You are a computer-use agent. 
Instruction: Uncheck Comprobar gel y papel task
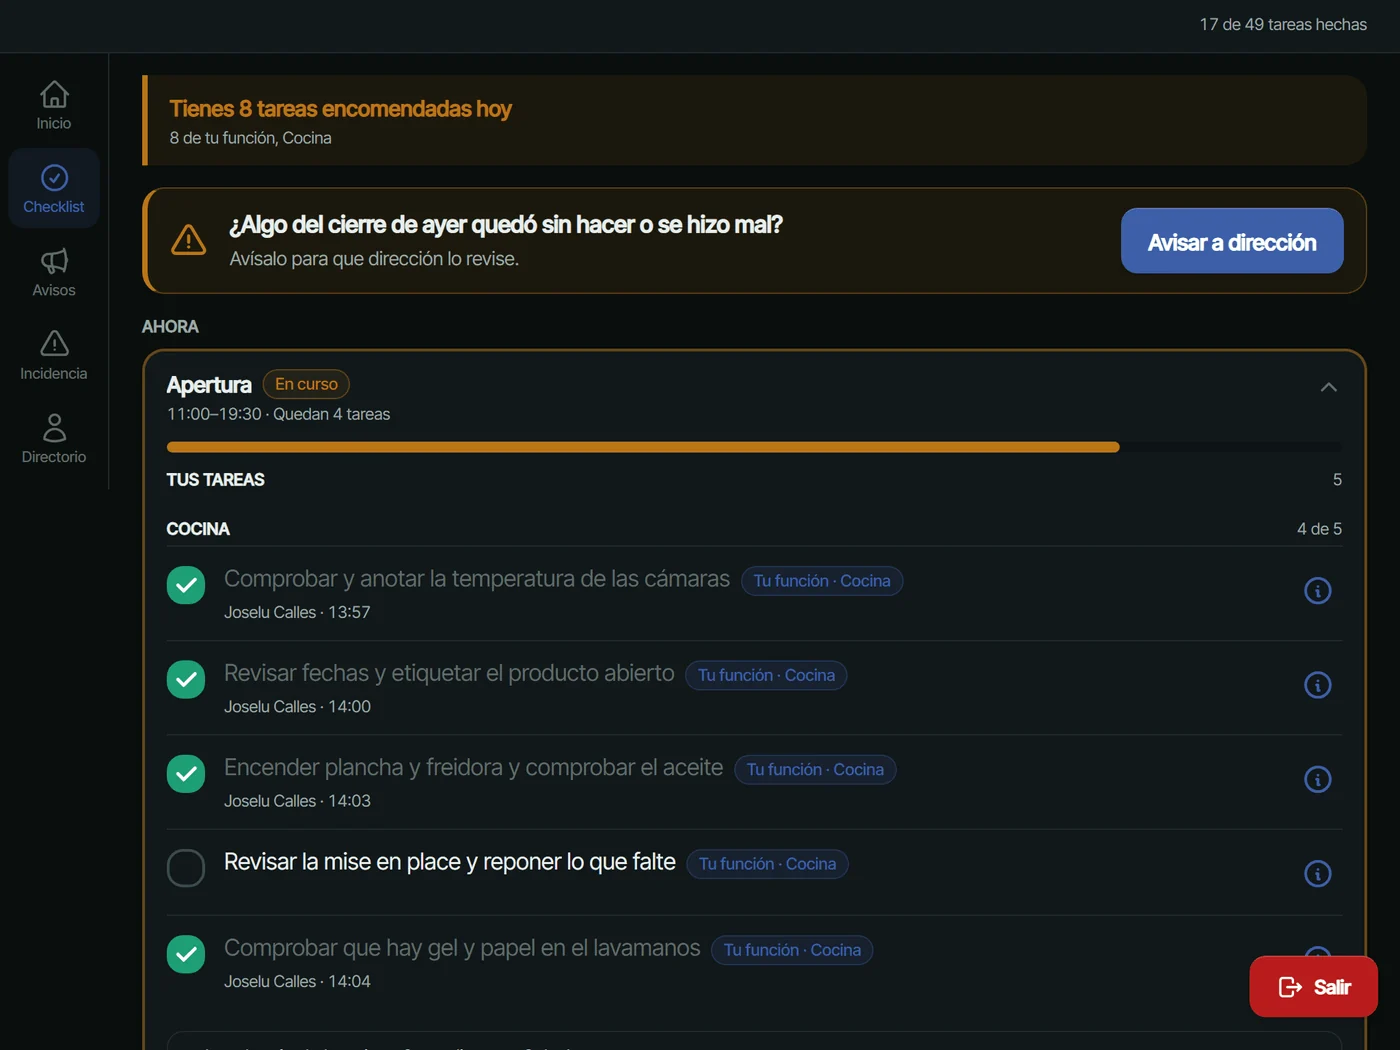[186, 954]
